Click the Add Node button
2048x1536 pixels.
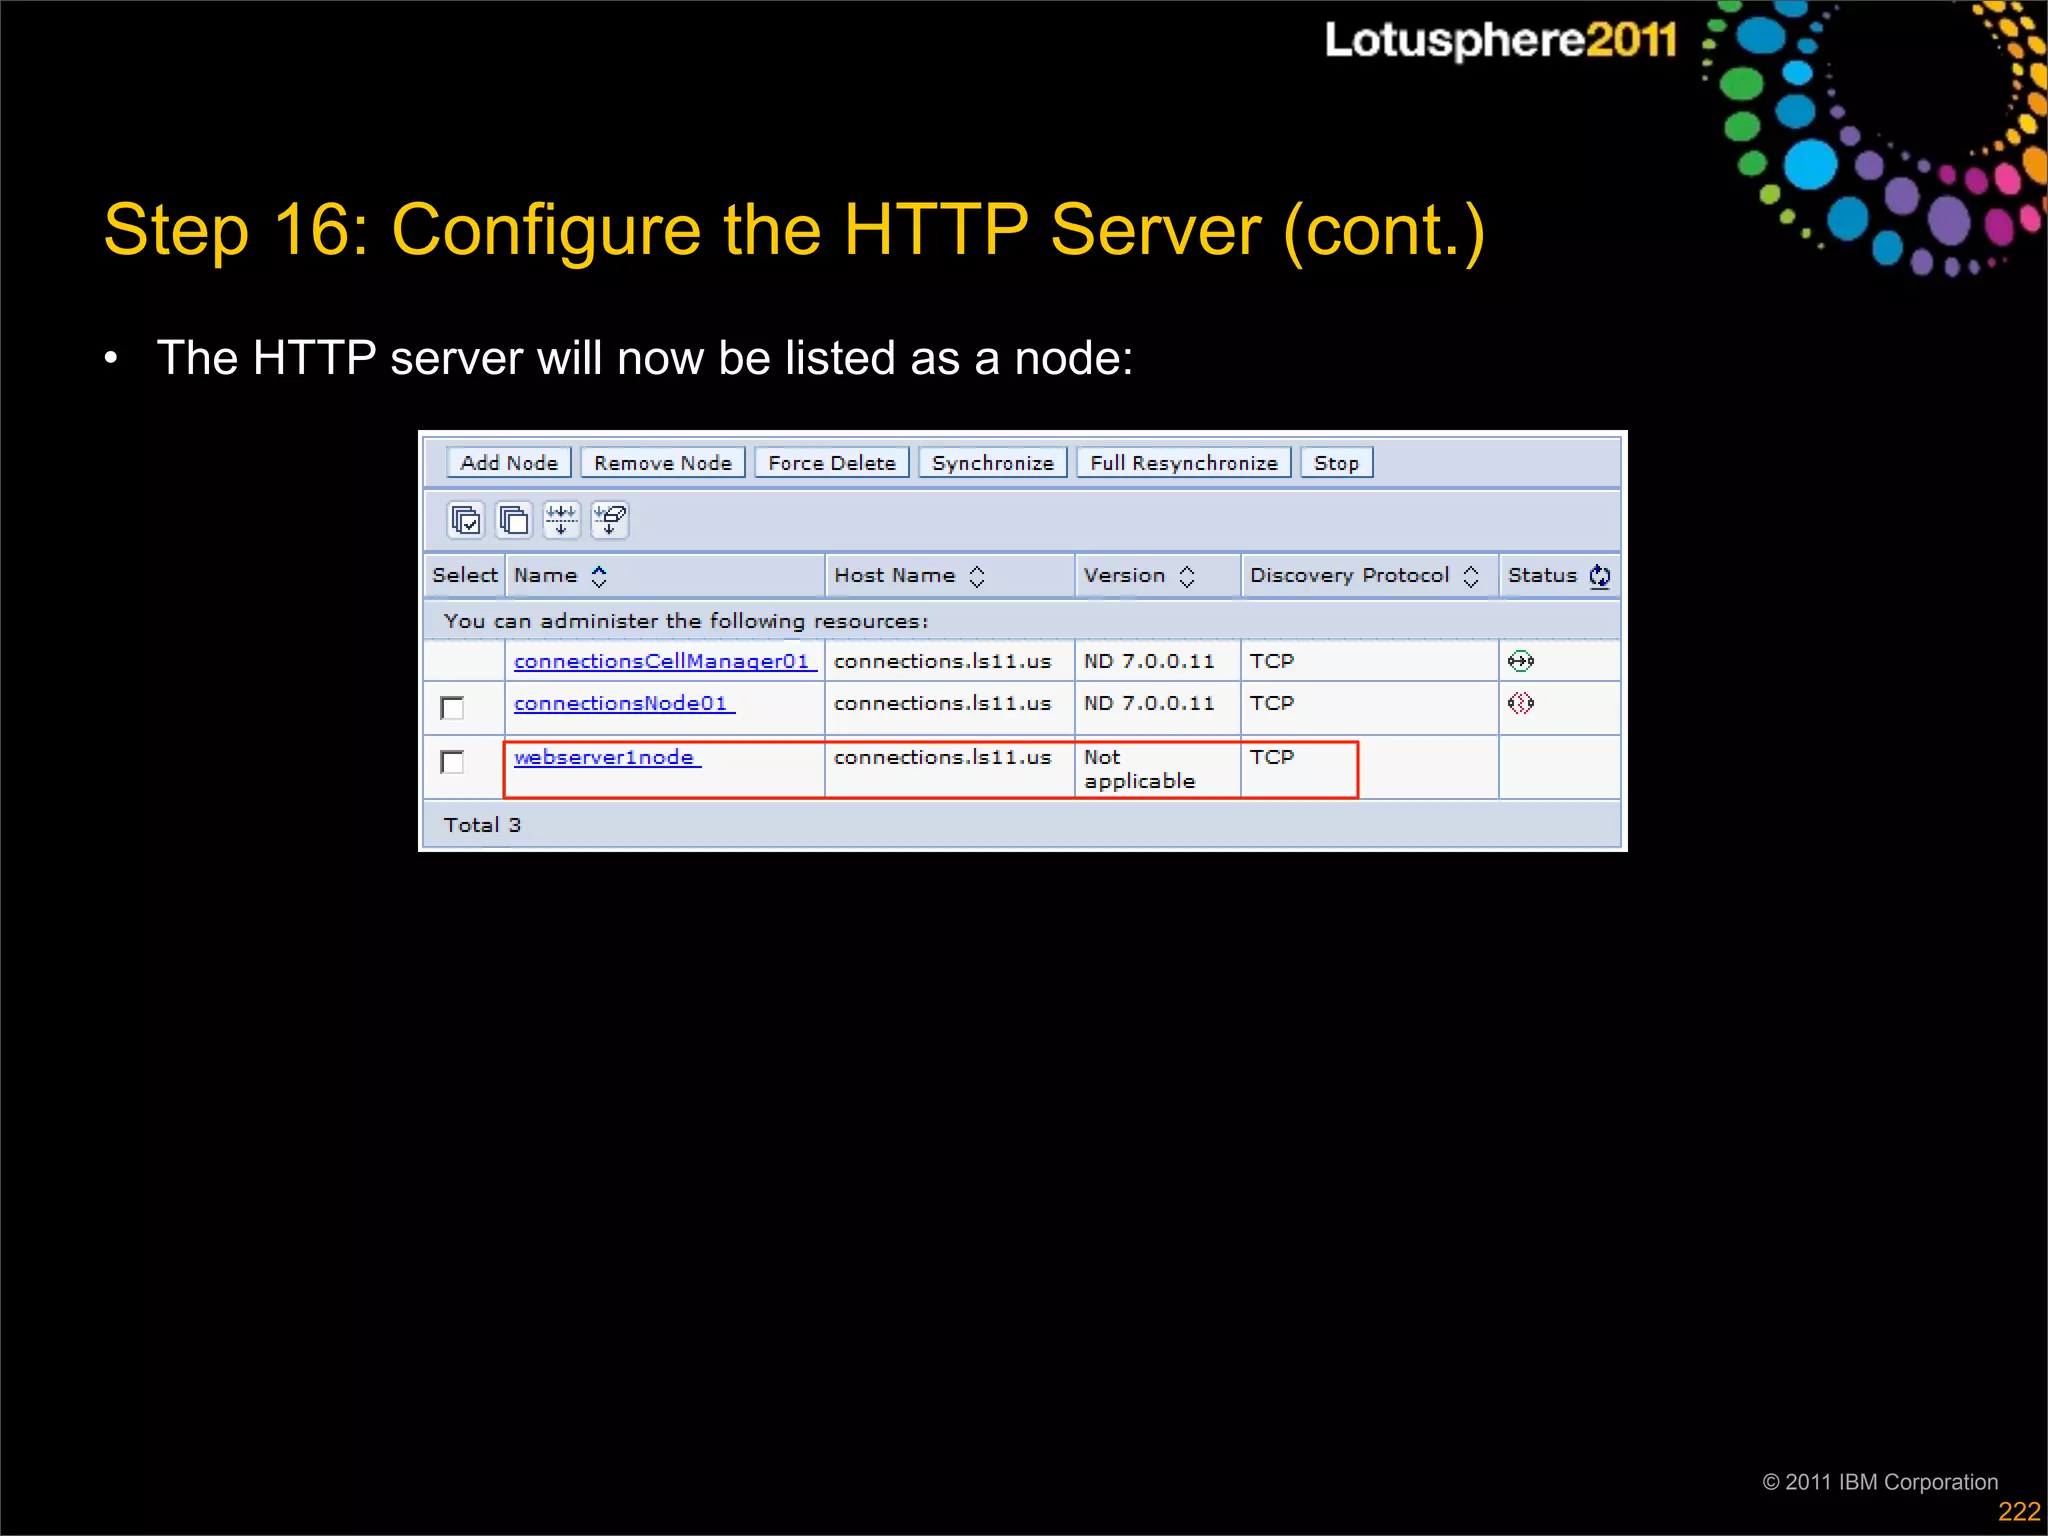click(x=509, y=463)
